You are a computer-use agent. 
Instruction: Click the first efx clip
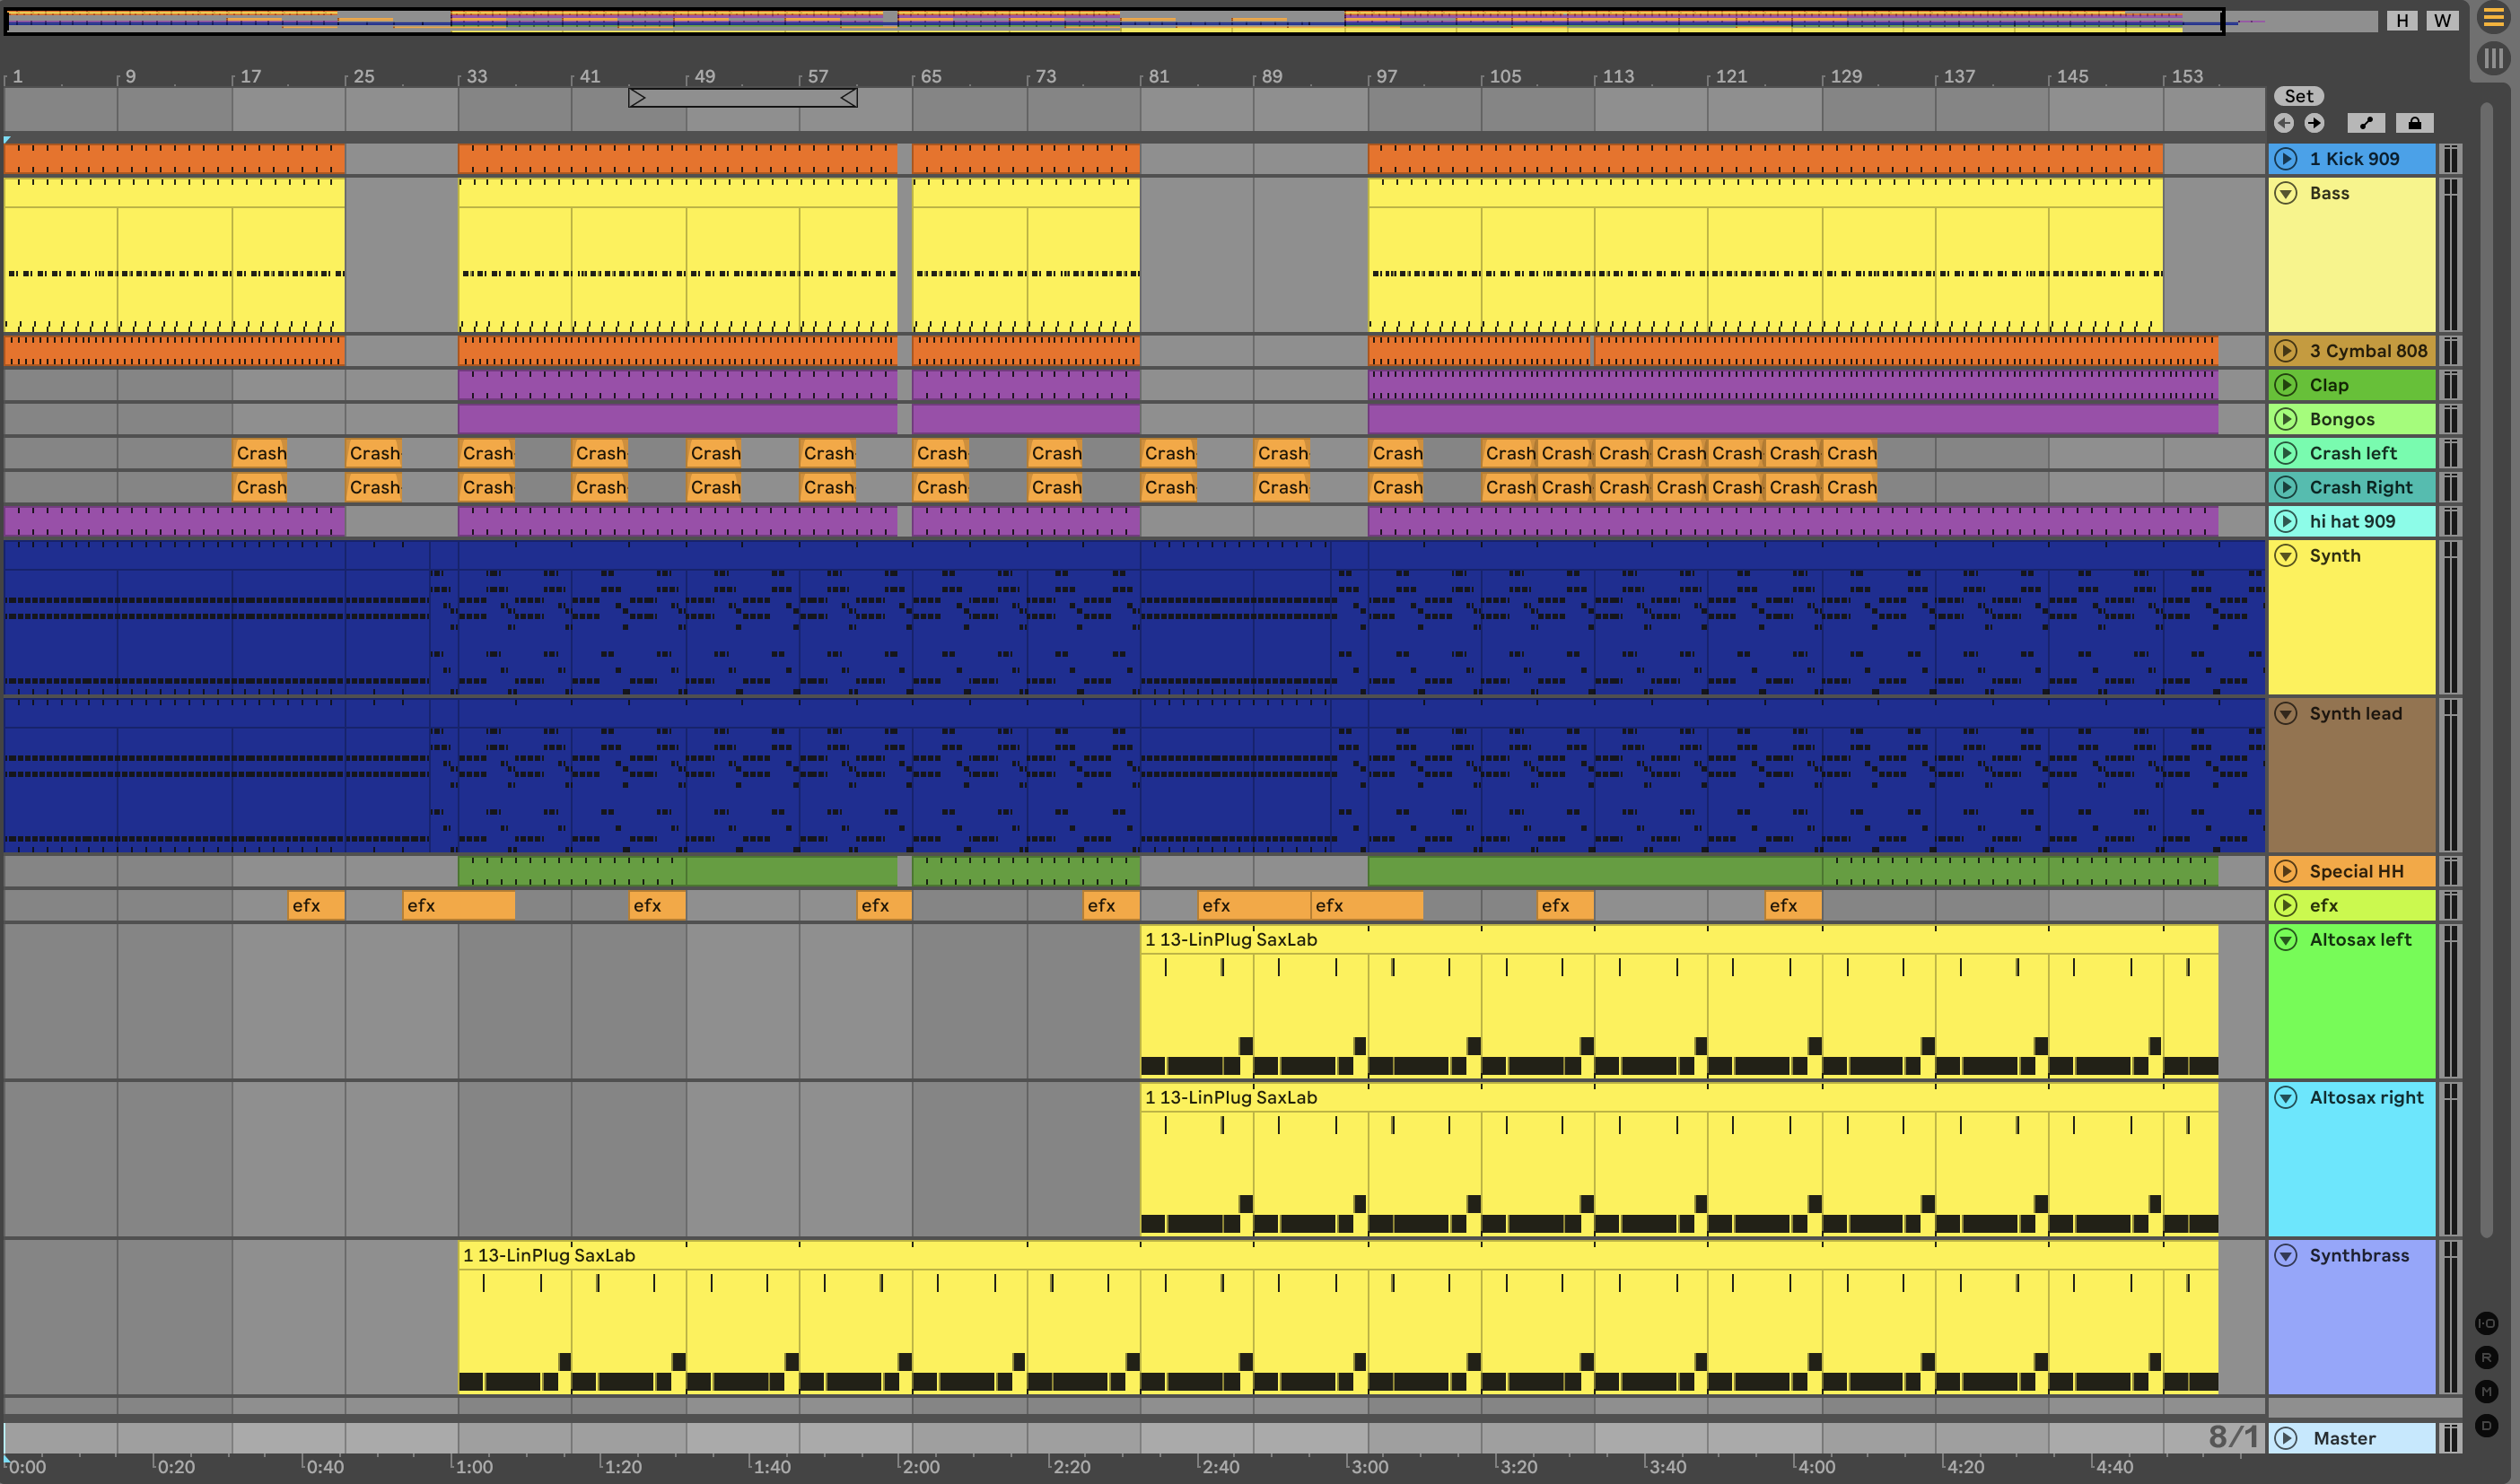pos(315,905)
